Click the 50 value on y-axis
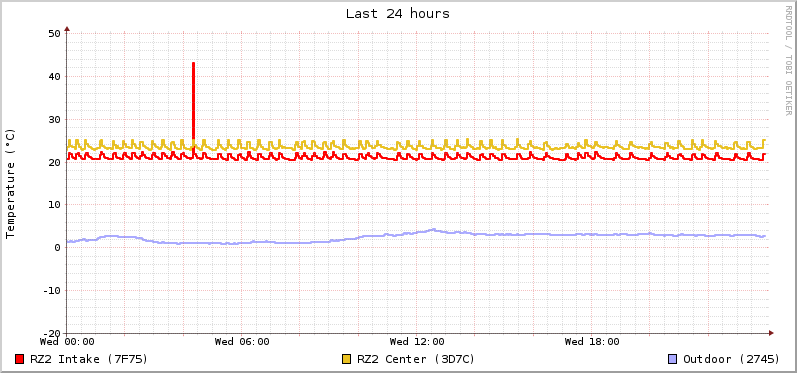This screenshot has height=373, width=797. [x=54, y=34]
